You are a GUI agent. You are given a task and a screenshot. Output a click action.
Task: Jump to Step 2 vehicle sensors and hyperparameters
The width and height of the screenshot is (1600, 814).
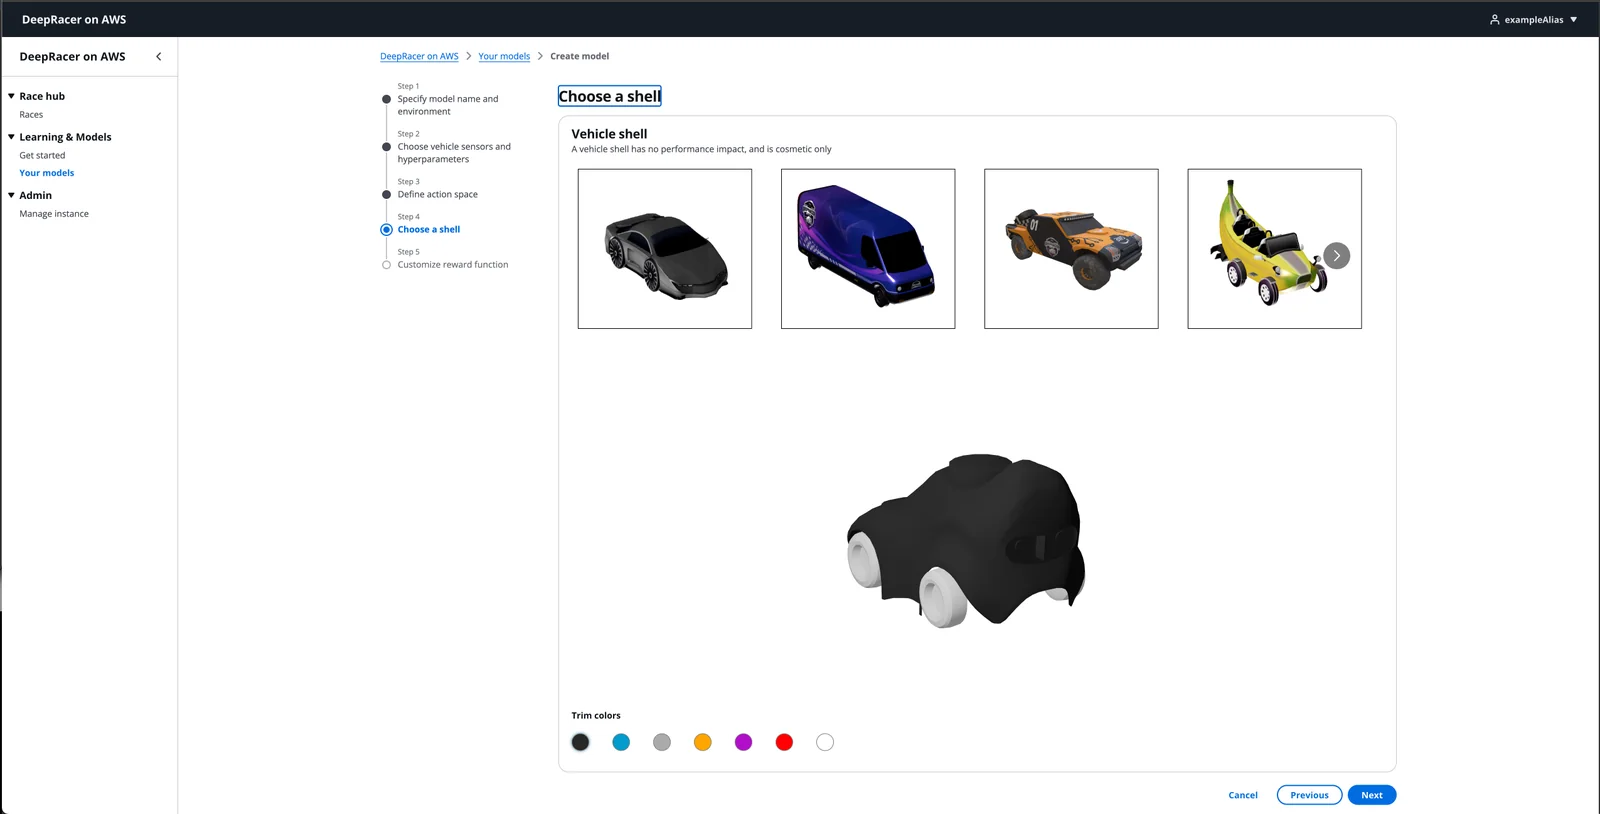pyautogui.click(x=454, y=153)
